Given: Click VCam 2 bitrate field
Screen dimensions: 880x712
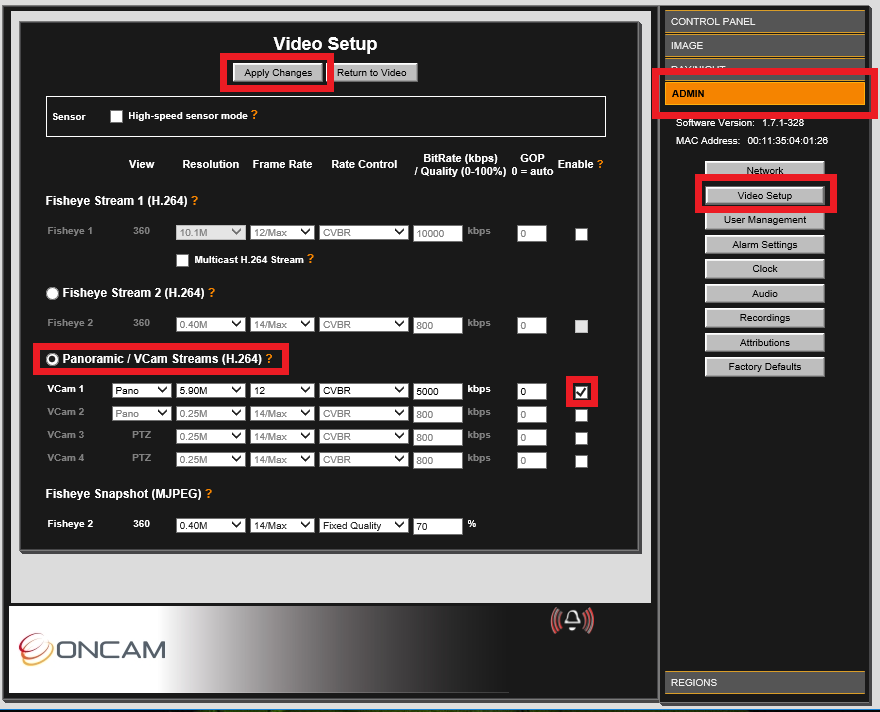Looking at the screenshot, I should [x=438, y=415].
